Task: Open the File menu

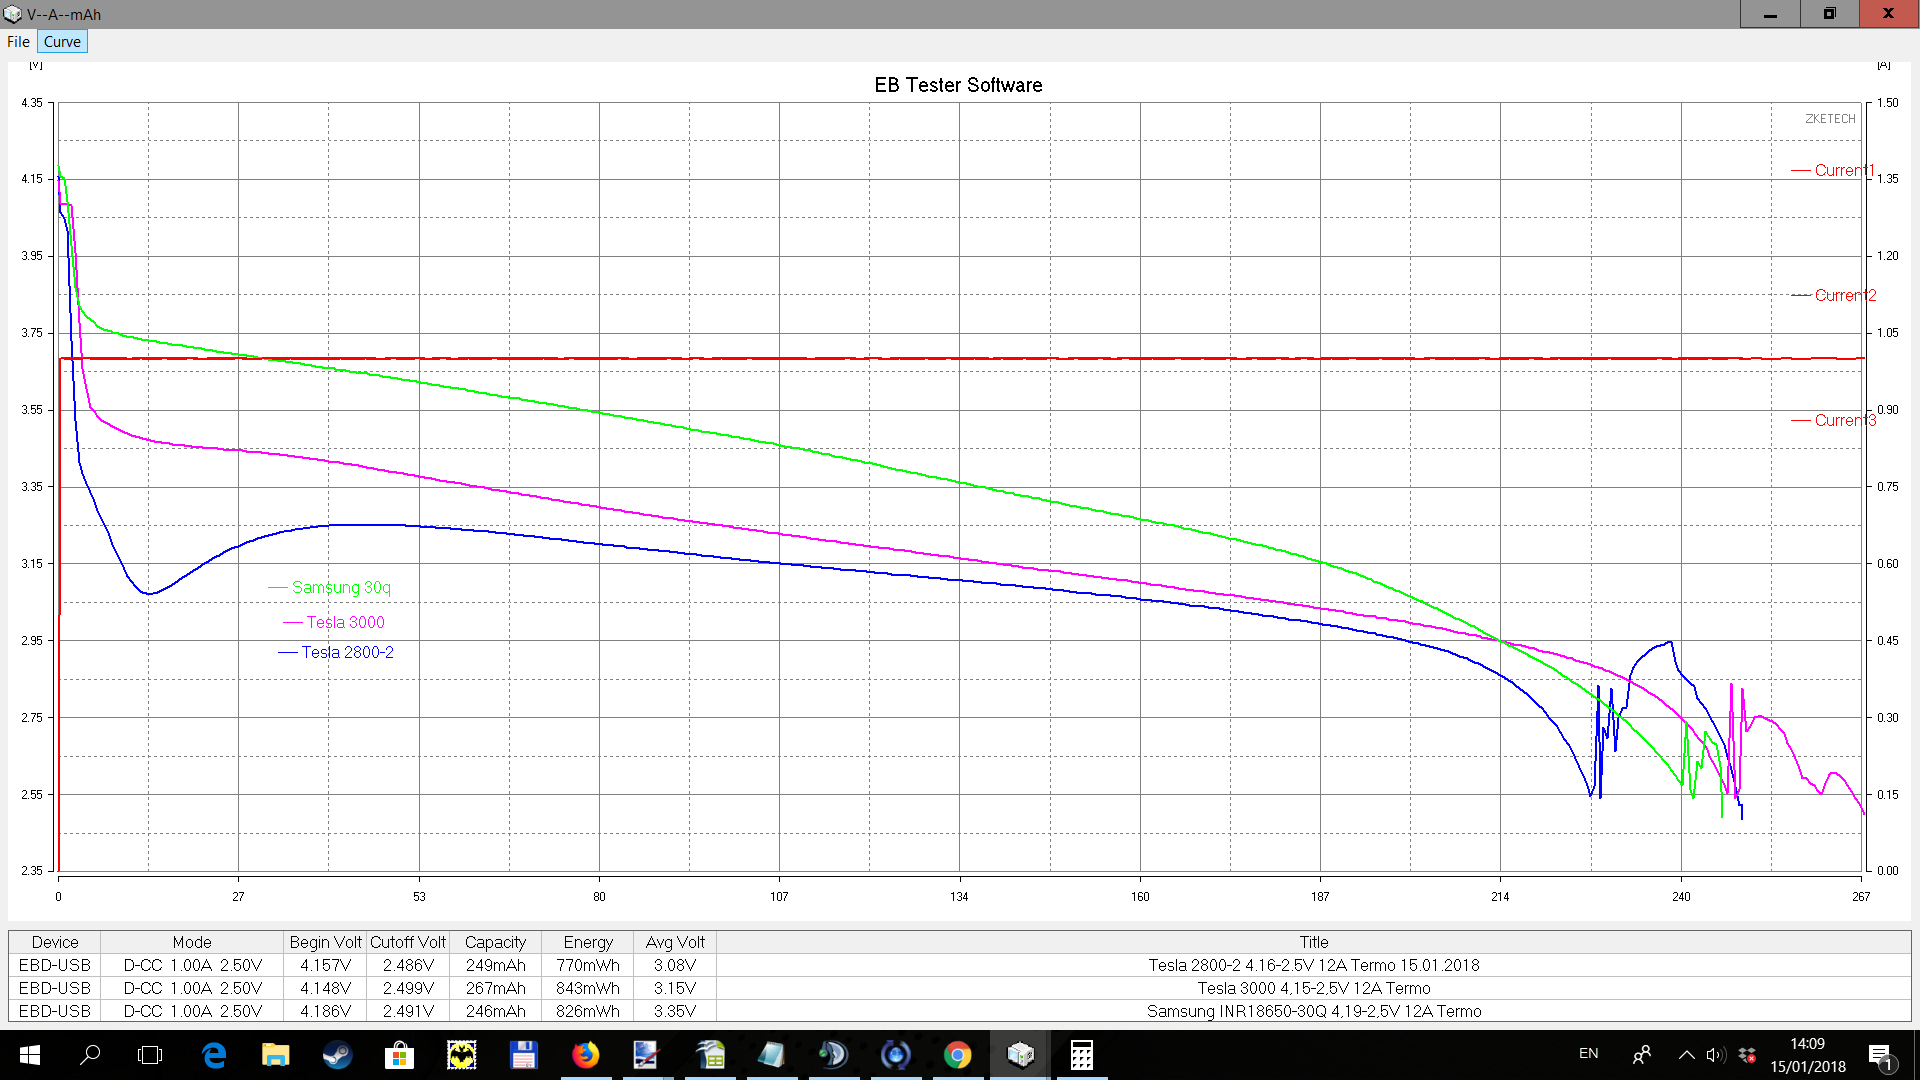Action: 18,42
